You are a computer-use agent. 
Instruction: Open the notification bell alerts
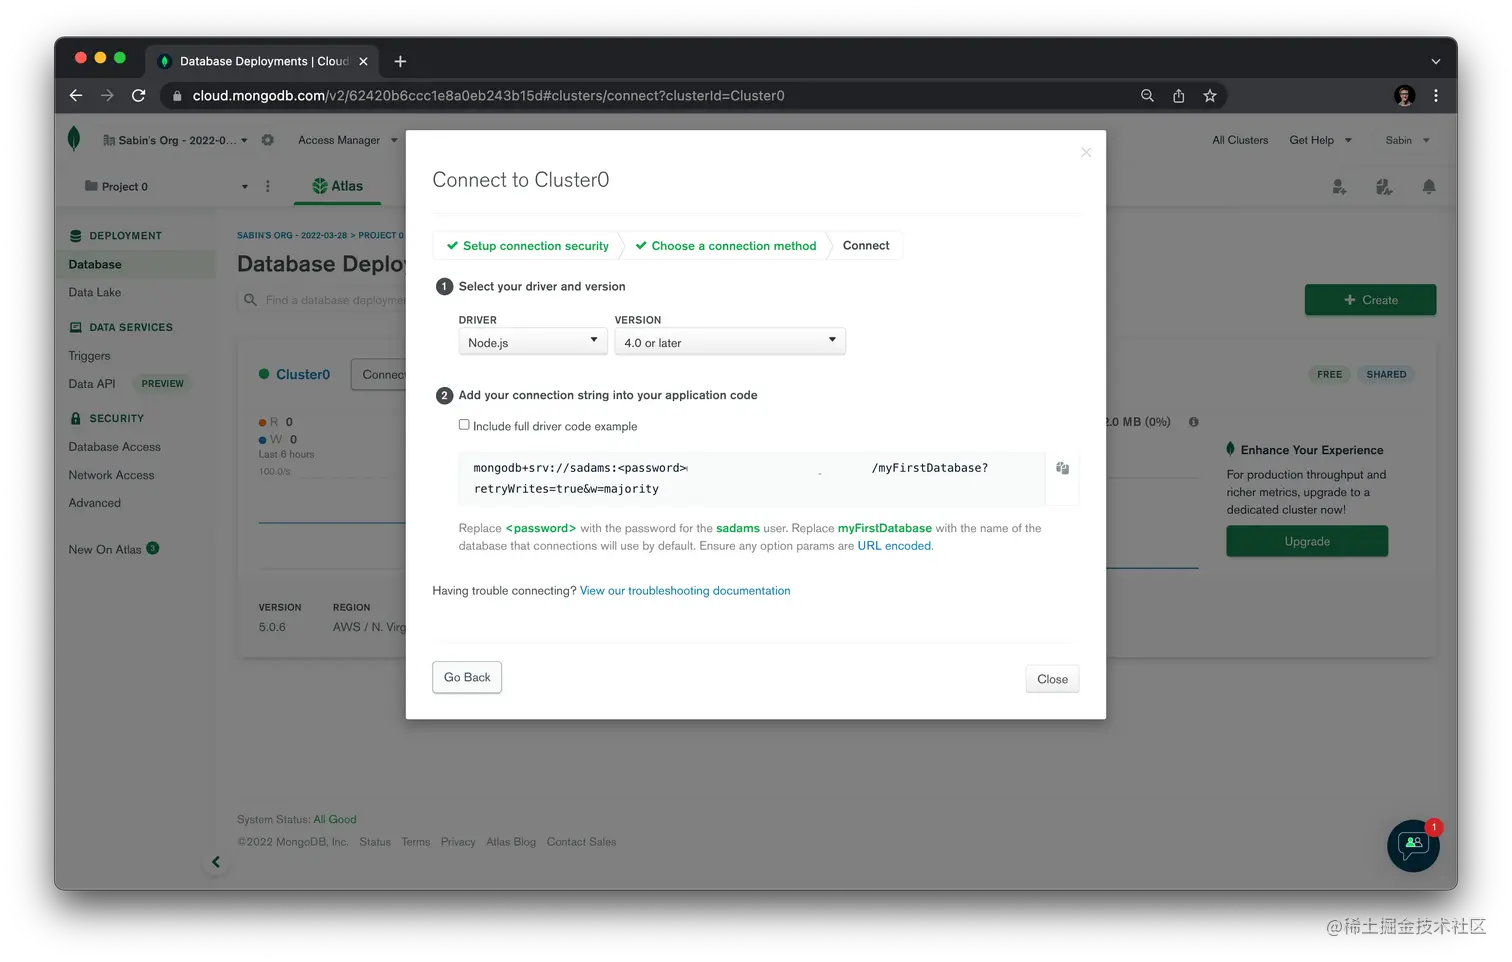click(1428, 186)
